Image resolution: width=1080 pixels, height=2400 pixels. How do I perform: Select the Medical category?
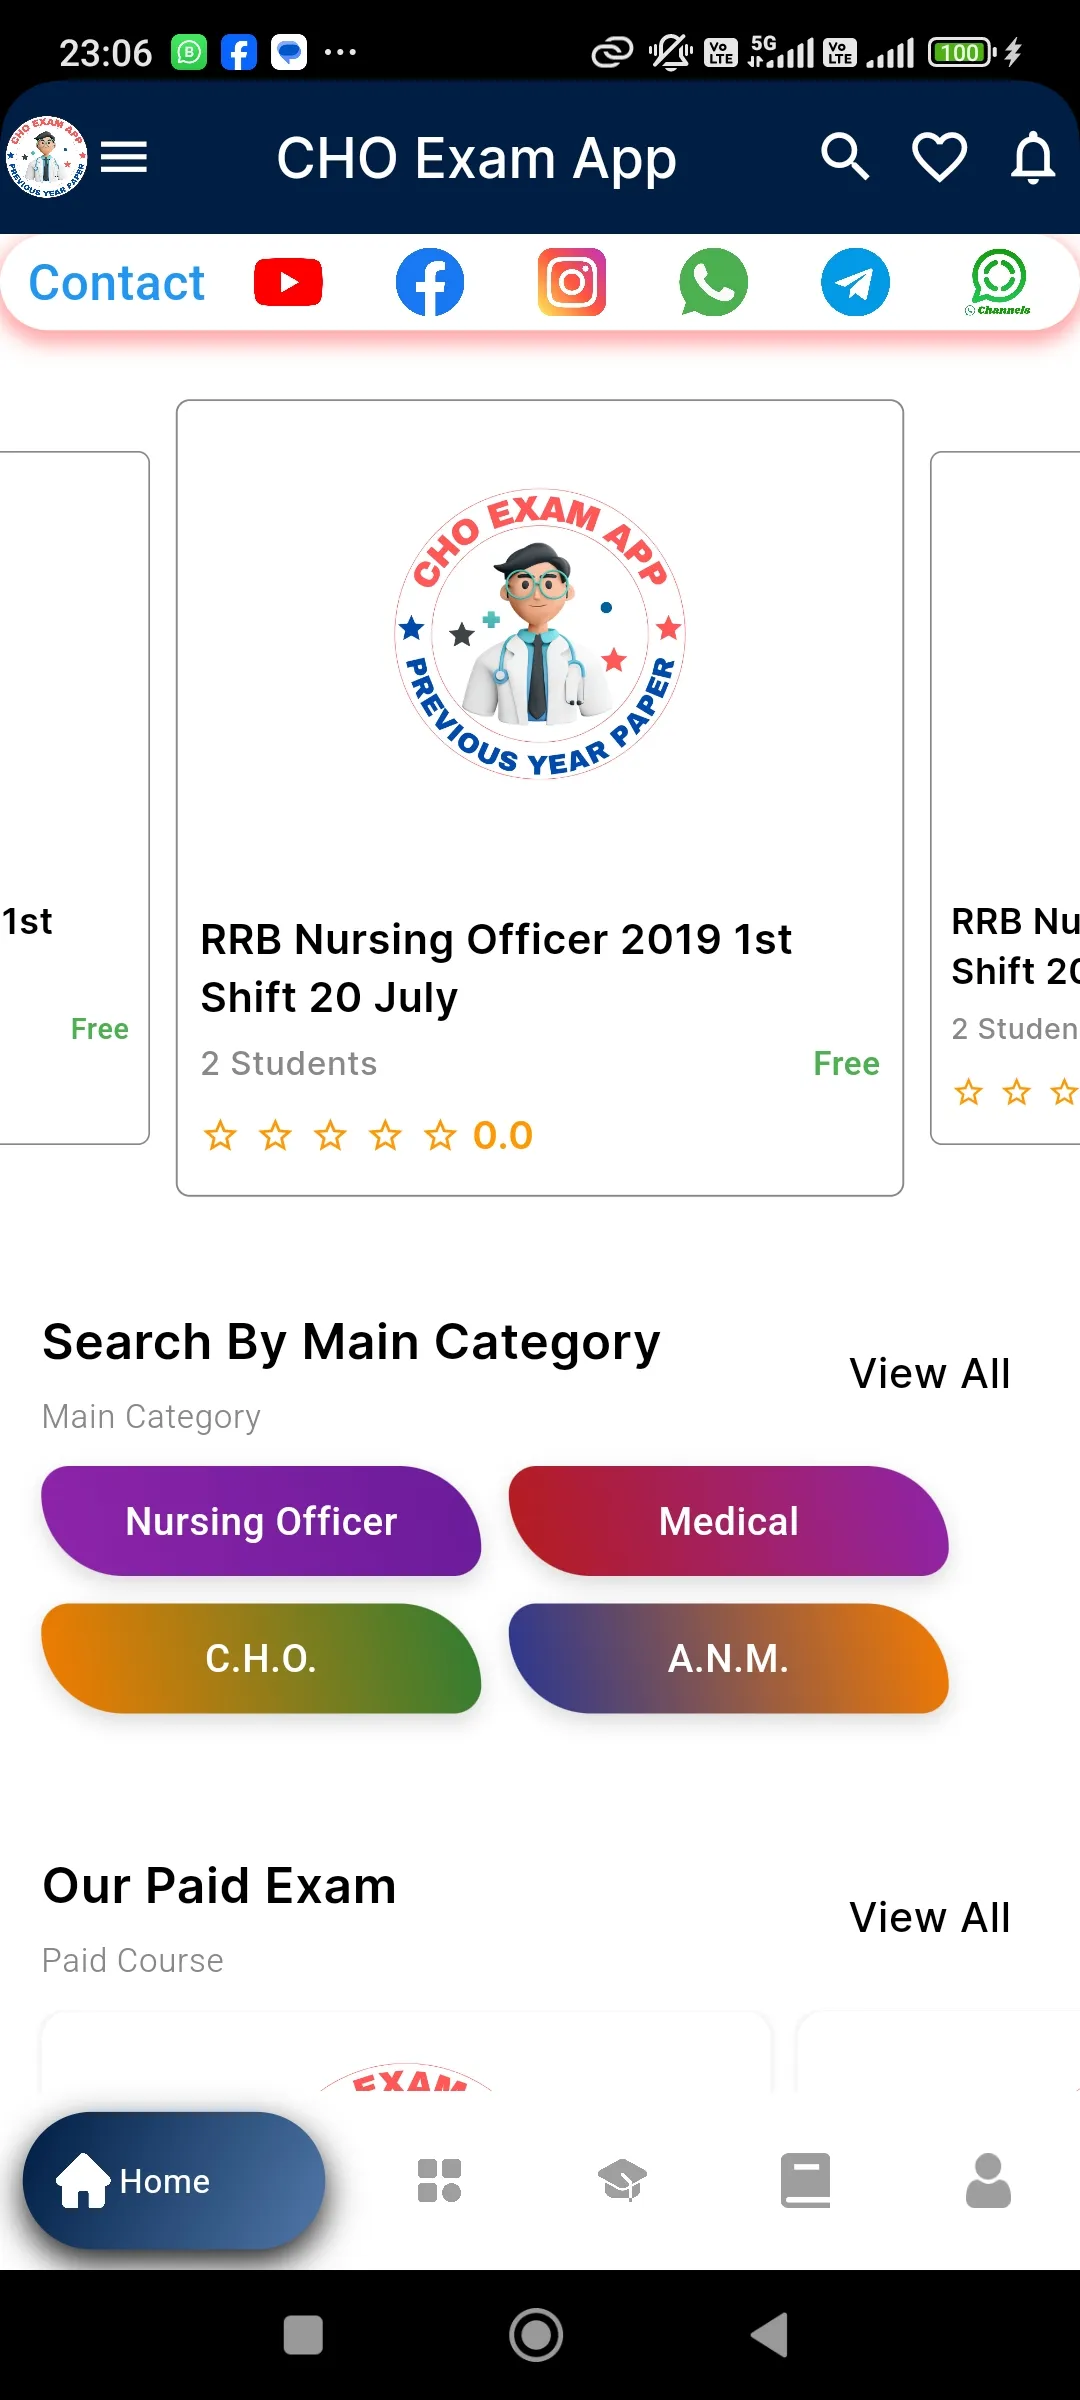click(x=729, y=1521)
